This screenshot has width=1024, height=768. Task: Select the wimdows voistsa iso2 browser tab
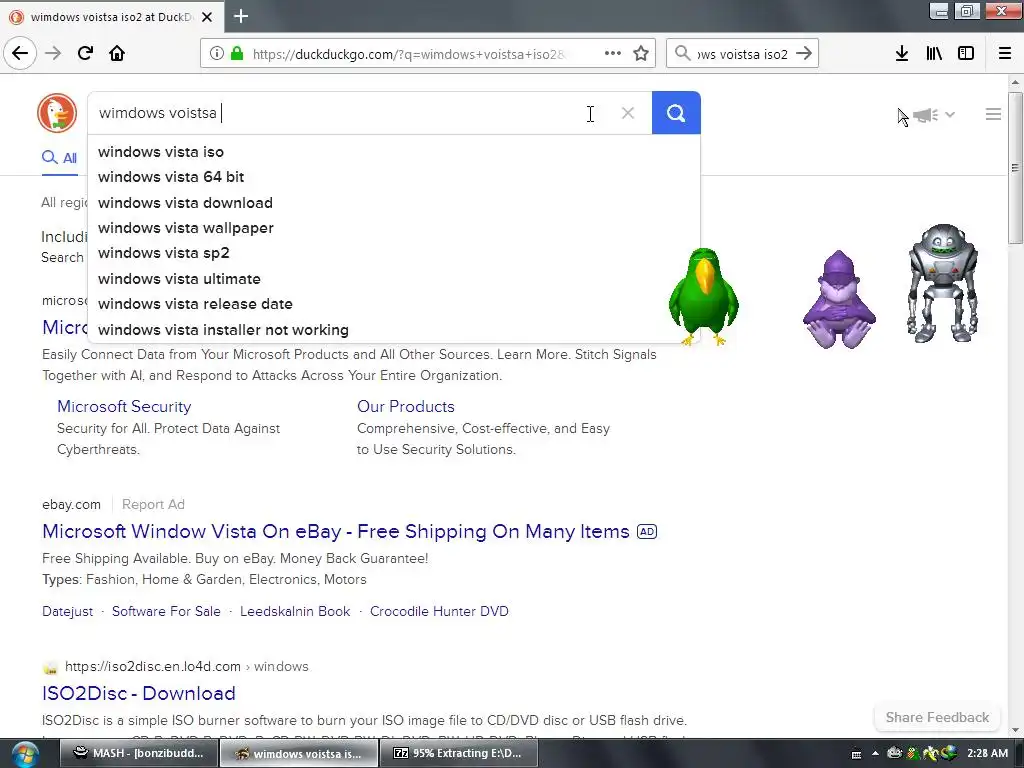coord(111,17)
